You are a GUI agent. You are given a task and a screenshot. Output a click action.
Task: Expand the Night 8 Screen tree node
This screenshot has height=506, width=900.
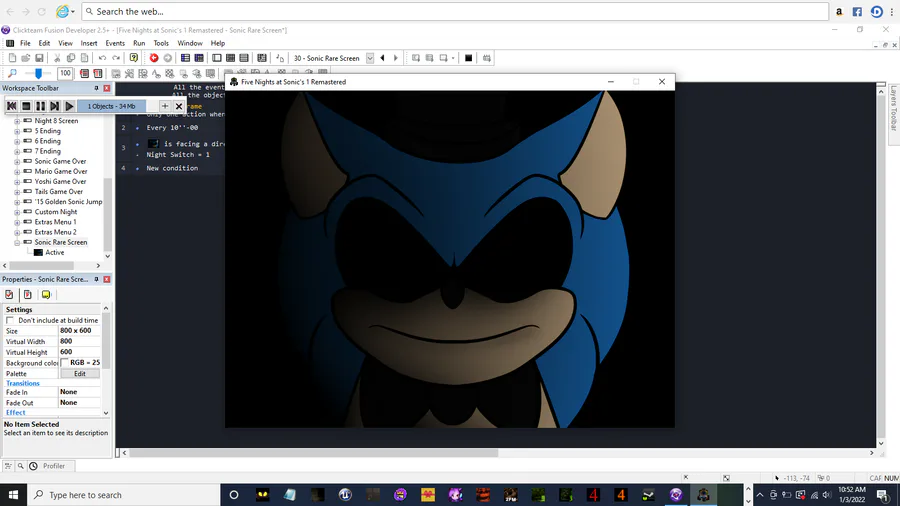click(17, 121)
